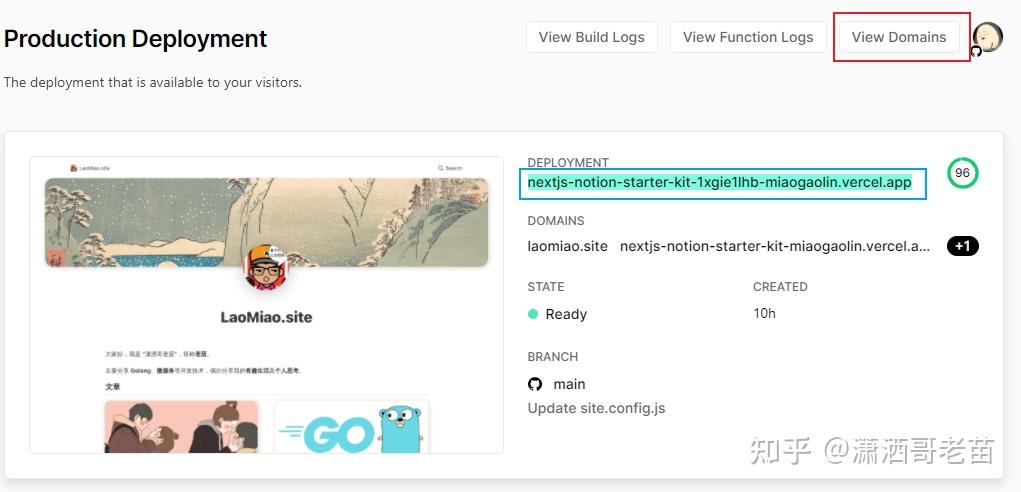The height and width of the screenshot is (492, 1021).
Task: Click the View Build Logs button
Action: 591,37
